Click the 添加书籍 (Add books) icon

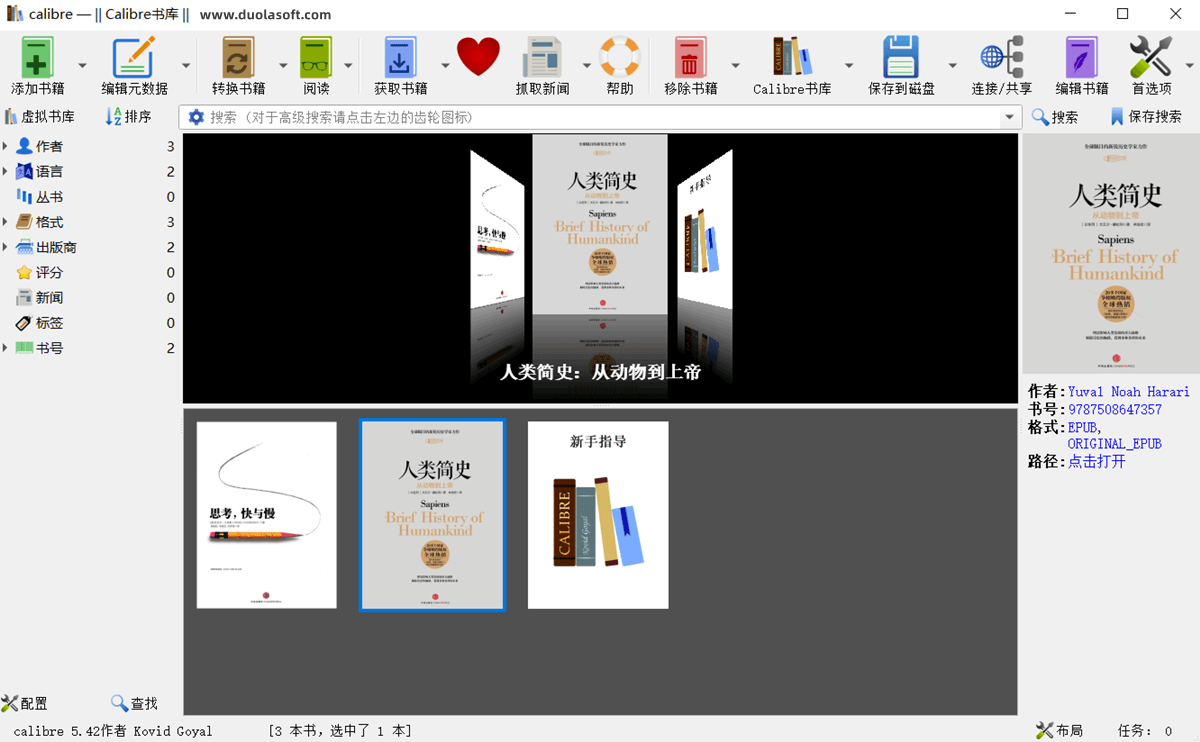pos(37,58)
